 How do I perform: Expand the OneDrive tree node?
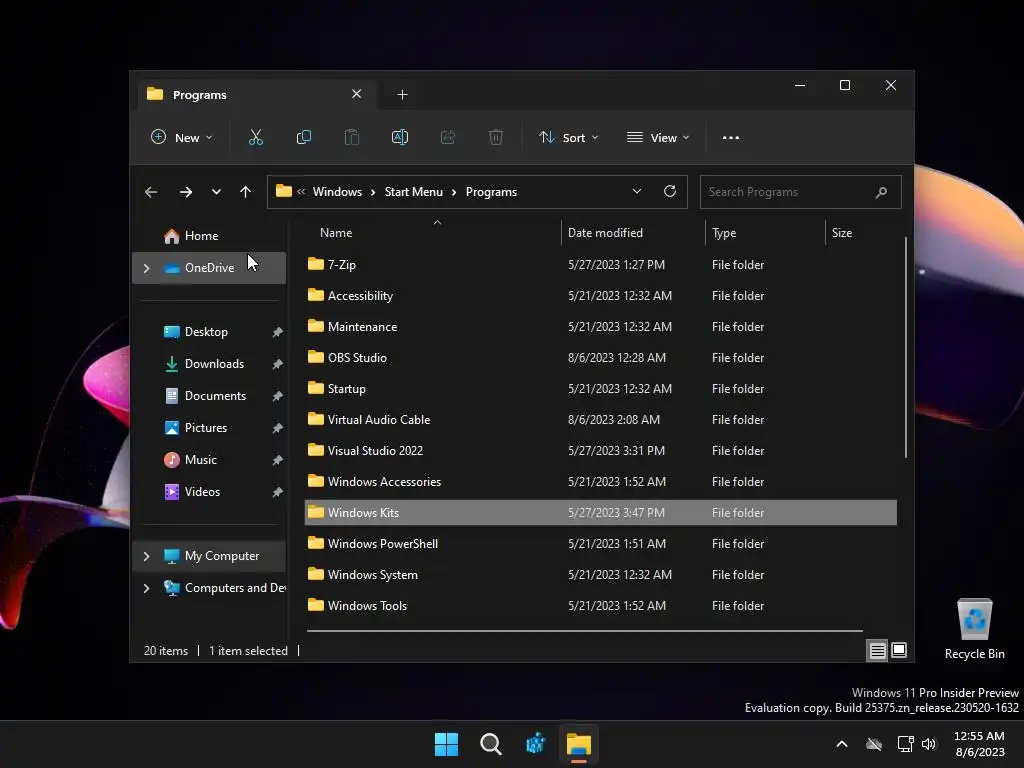146,268
